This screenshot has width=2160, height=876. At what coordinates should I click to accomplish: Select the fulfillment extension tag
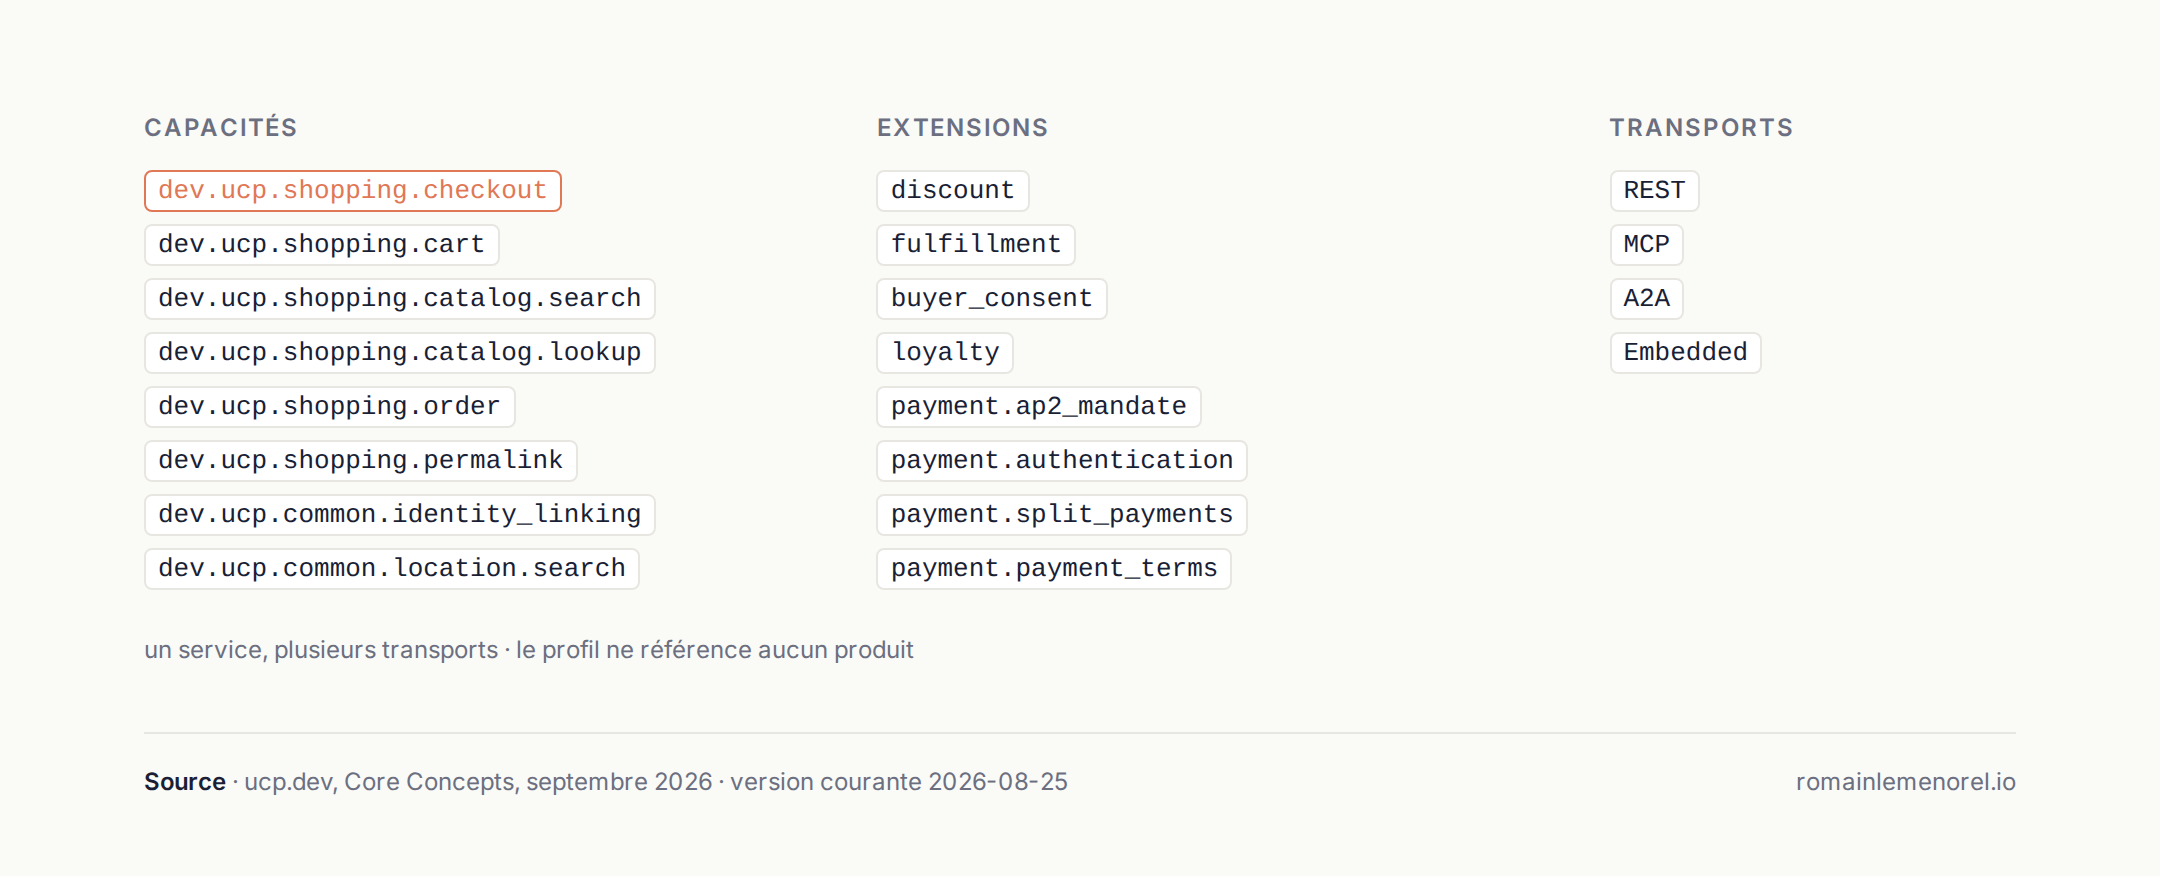975,244
